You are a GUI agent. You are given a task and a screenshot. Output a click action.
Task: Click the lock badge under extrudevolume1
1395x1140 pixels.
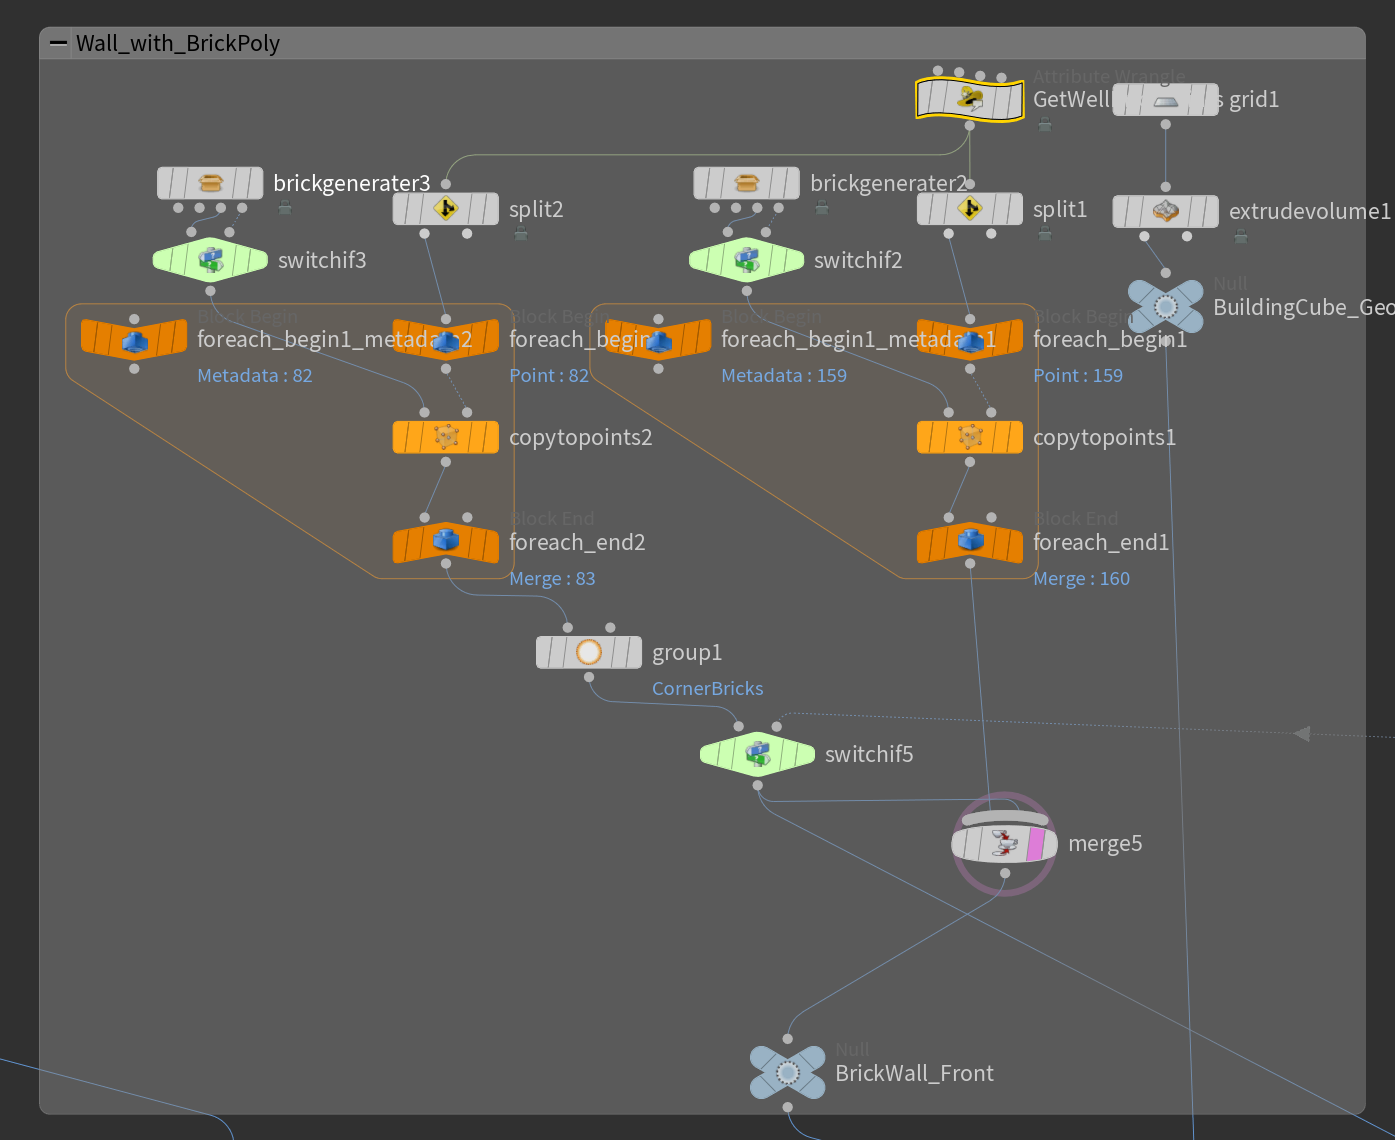pos(1241,236)
